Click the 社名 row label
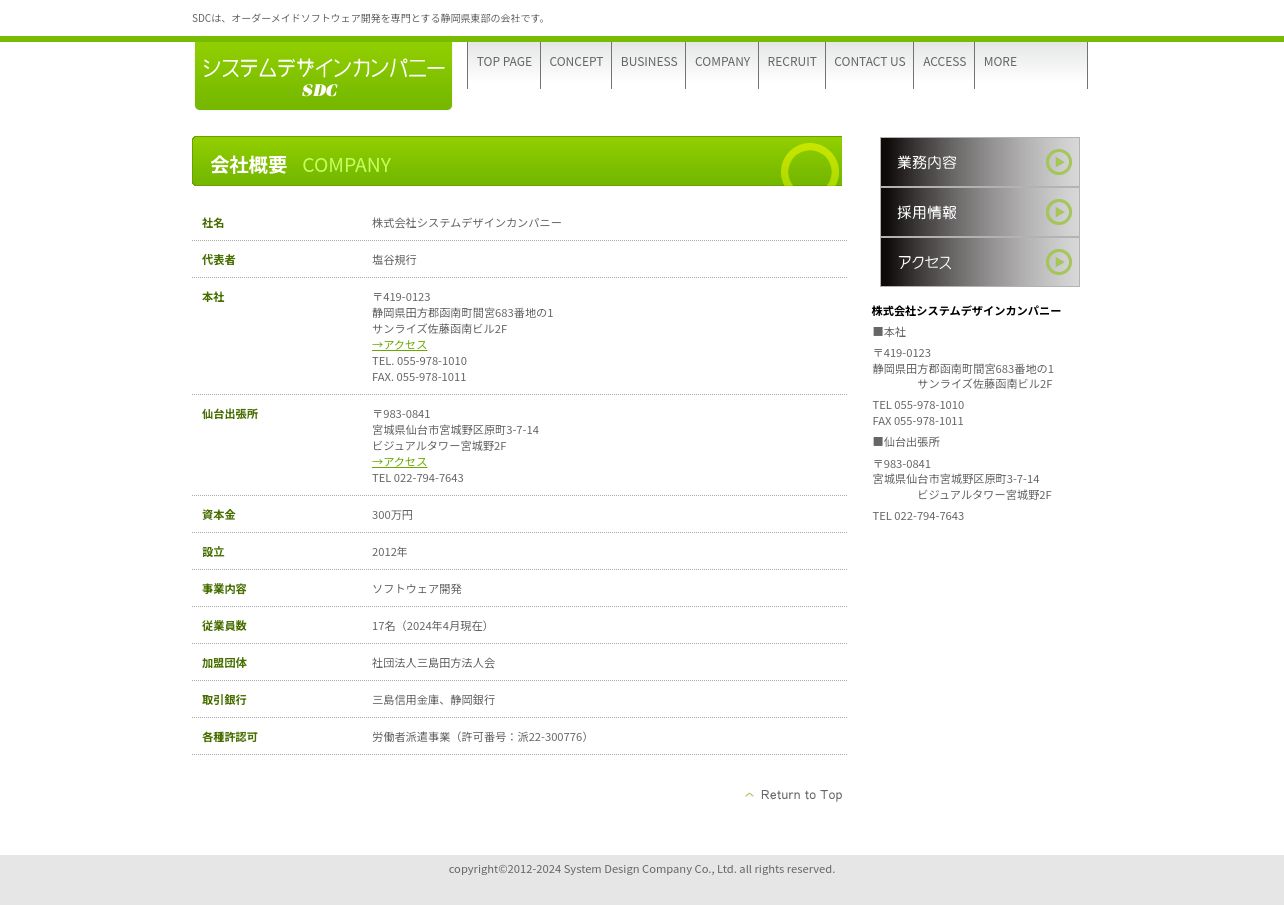This screenshot has height=905, width=1284. (x=213, y=223)
